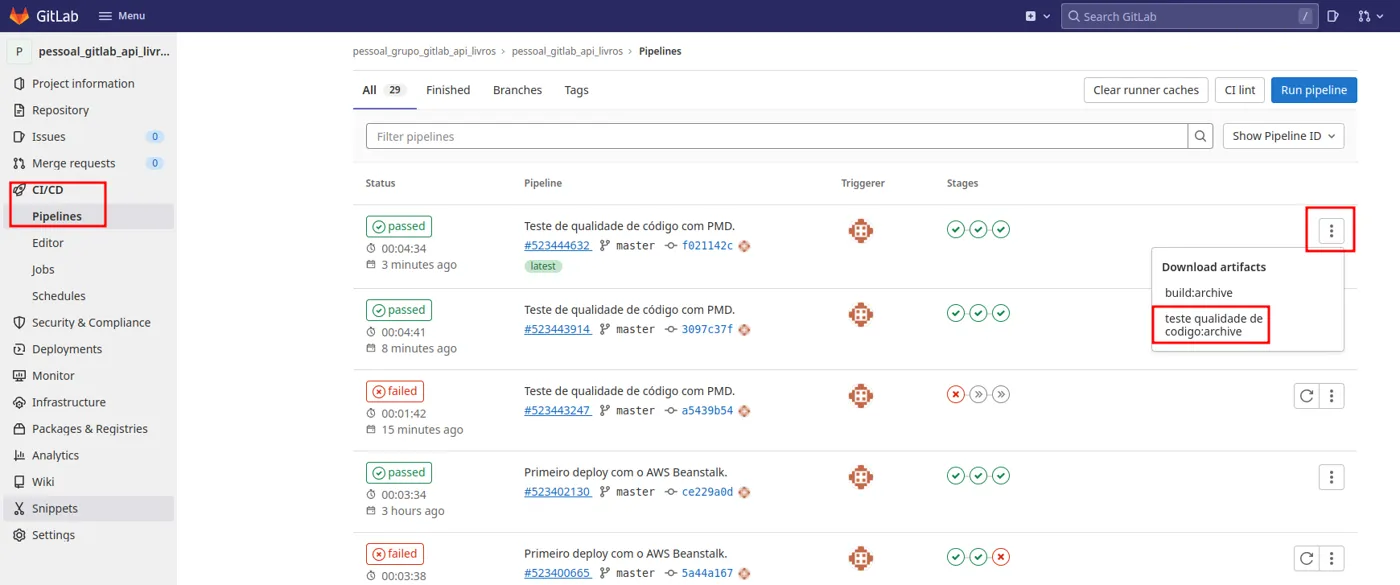
Task: Open pipeline #523444632 link
Action: tap(557, 245)
